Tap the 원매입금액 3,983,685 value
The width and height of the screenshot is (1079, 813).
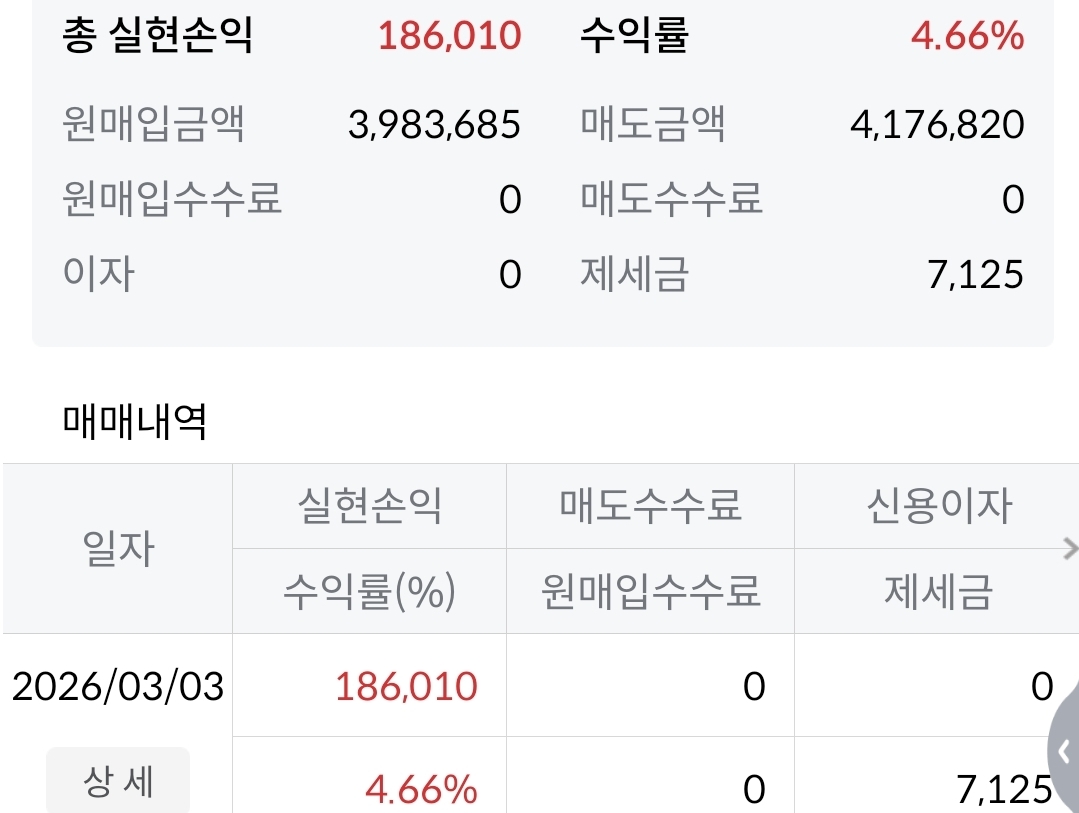click(x=434, y=125)
